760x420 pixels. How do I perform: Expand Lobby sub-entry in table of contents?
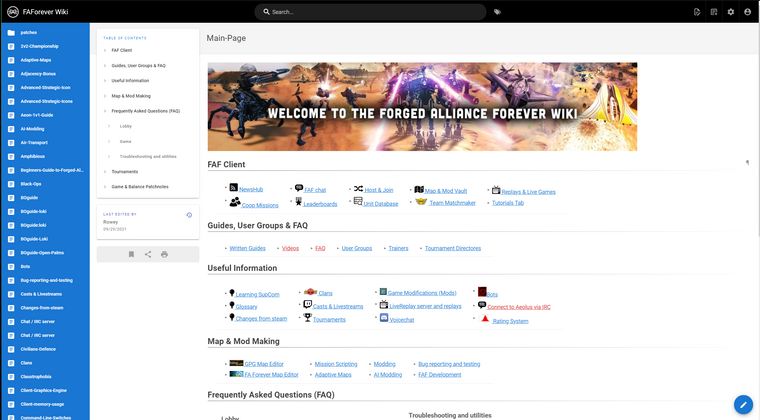(x=109, y=126)
